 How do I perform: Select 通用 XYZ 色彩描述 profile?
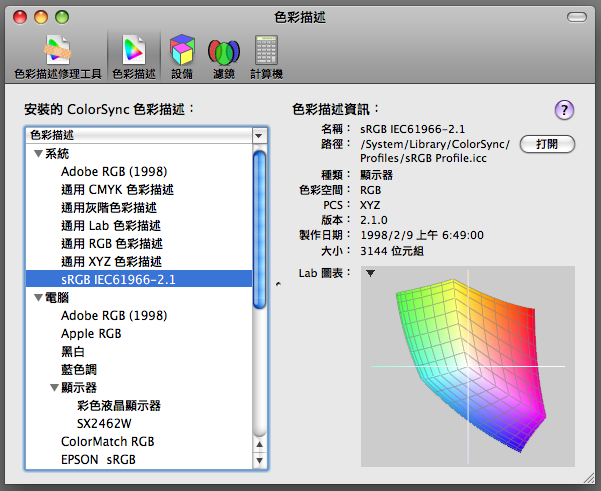[x=111, y=262]
